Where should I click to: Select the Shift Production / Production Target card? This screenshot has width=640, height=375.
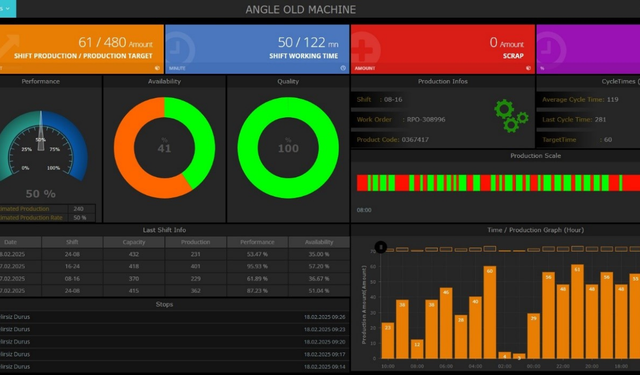(82, 49)
